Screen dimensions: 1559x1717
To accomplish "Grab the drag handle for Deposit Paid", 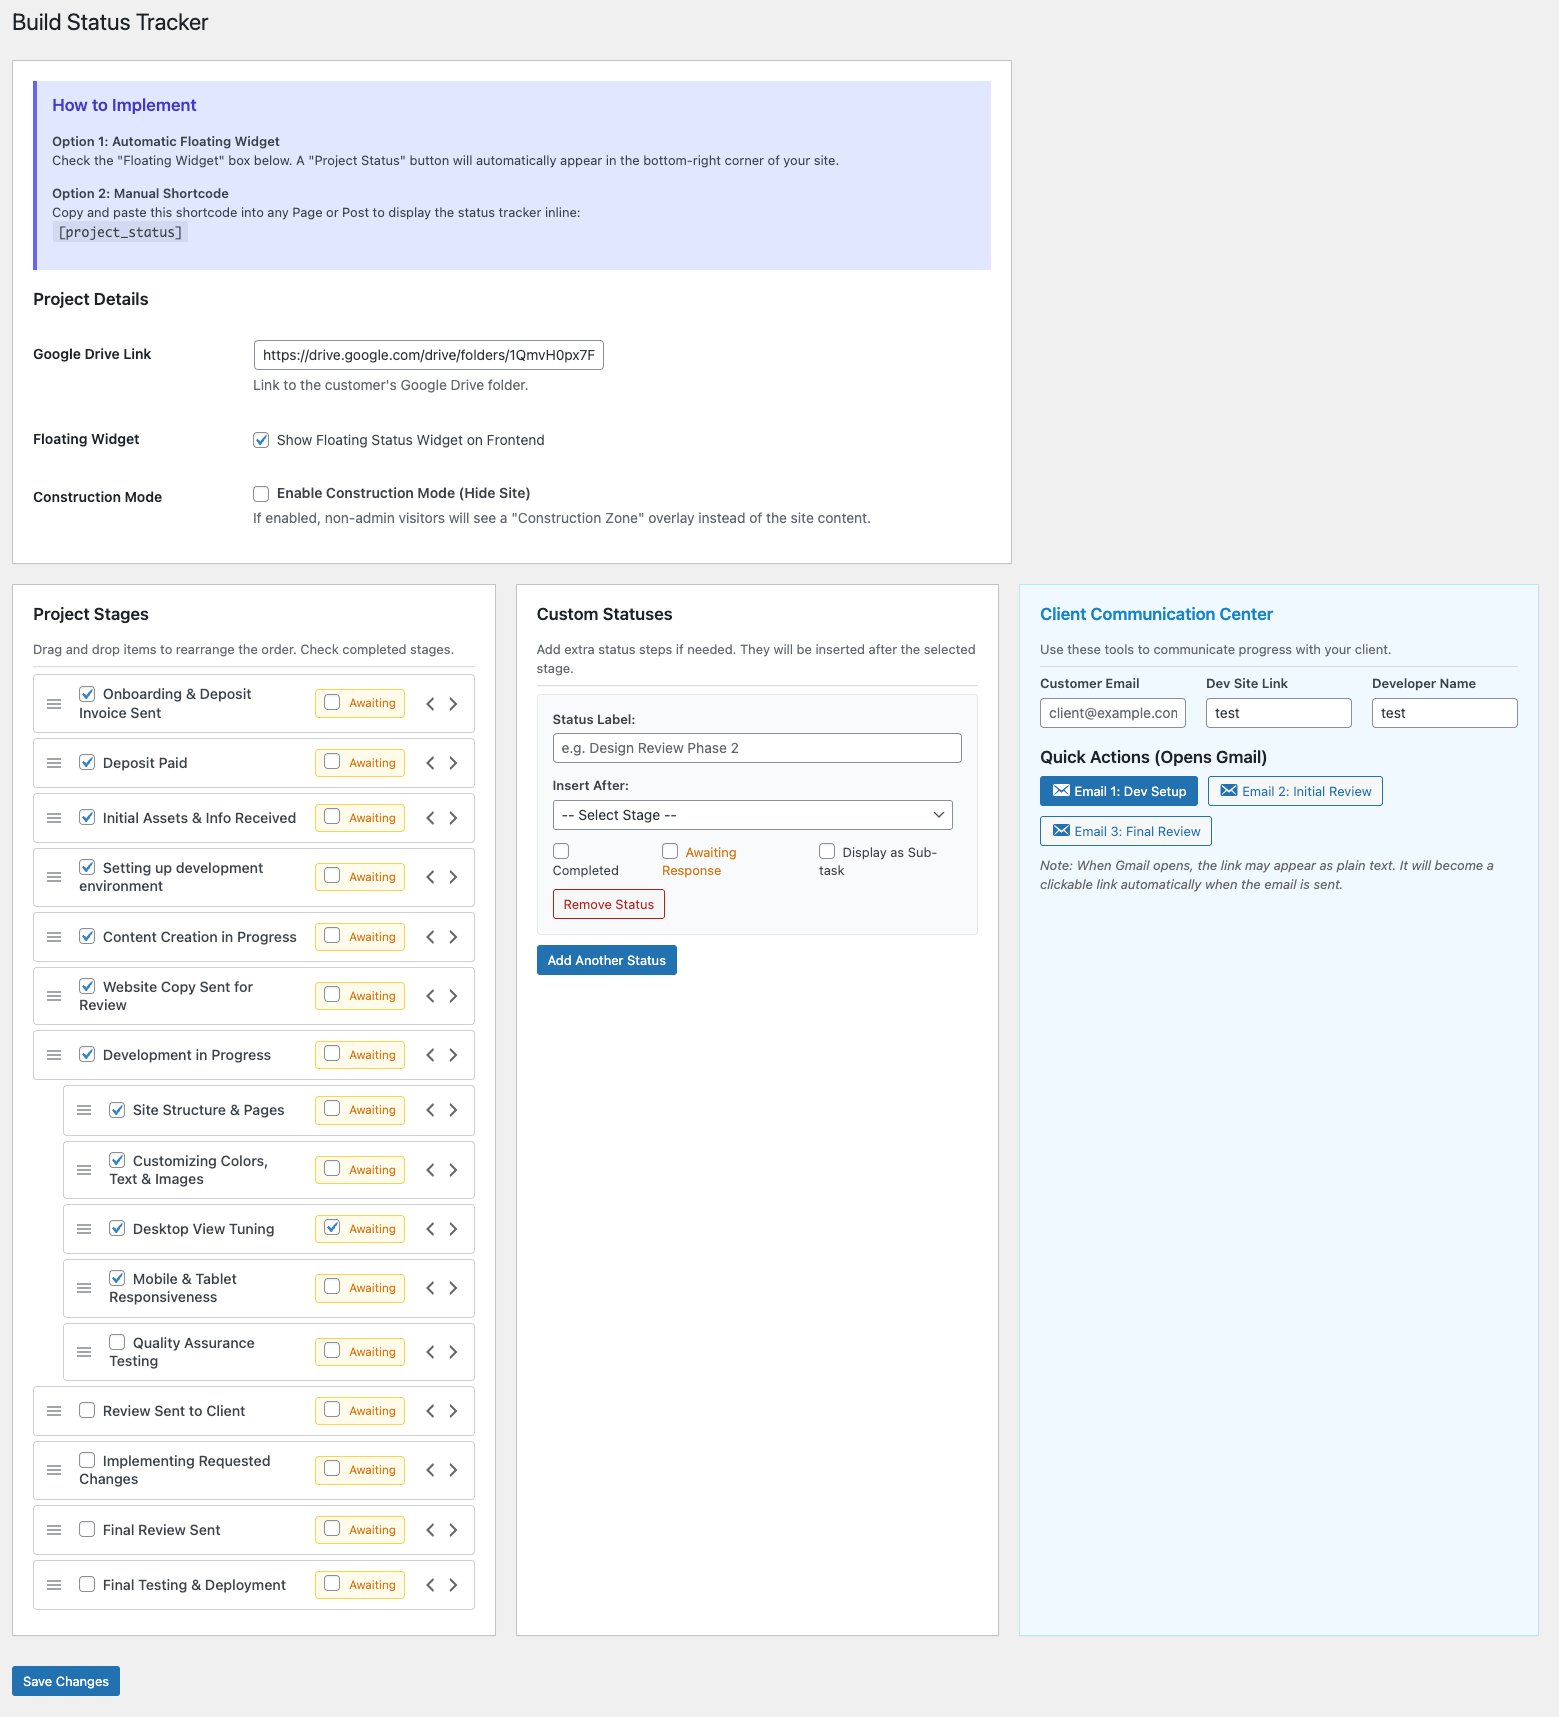I will 54,763.
